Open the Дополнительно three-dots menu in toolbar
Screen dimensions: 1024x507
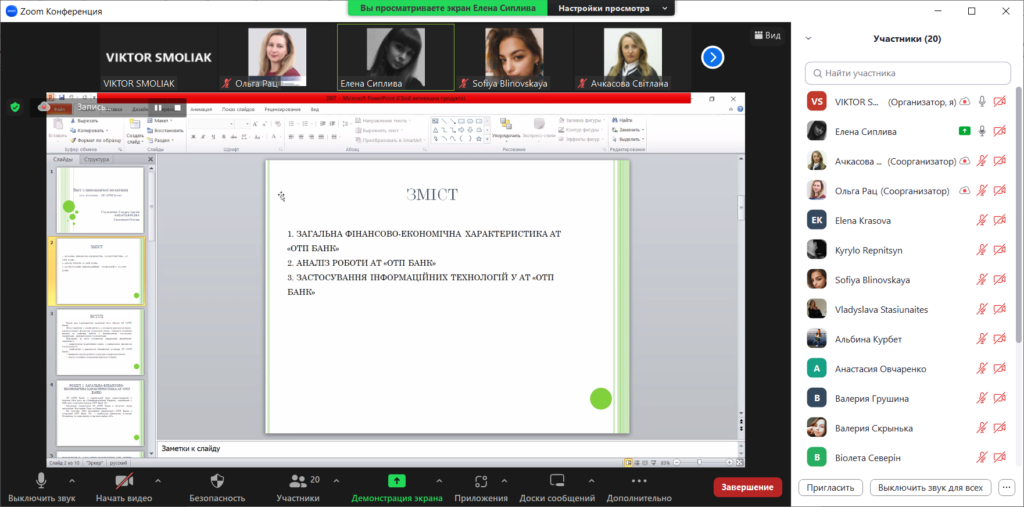(639, 482)
